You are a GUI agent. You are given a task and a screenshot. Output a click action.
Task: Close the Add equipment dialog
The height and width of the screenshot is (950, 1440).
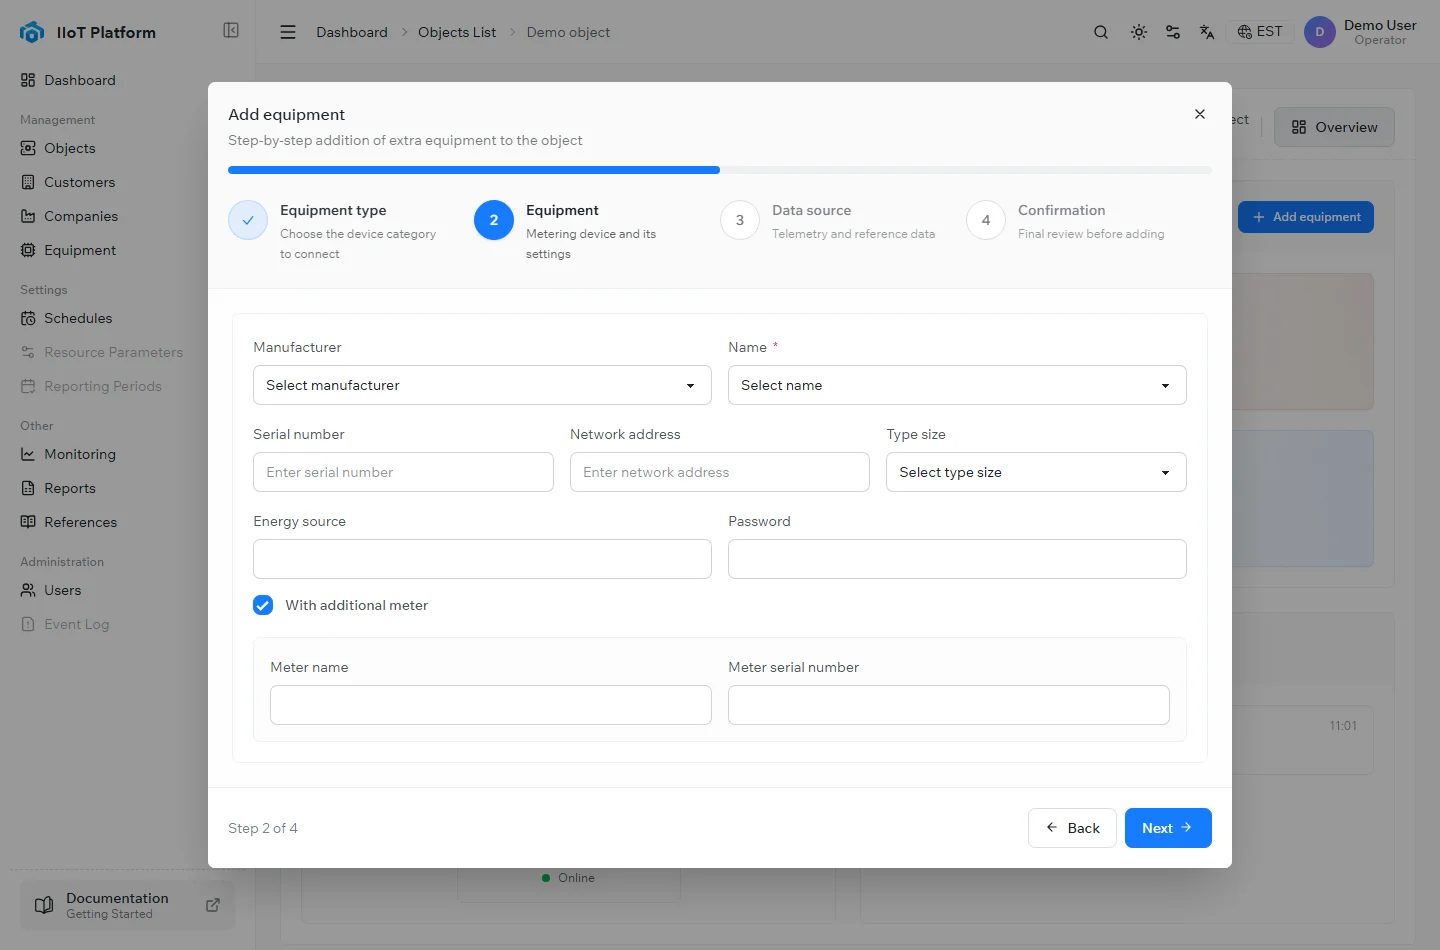(1200, 114)
